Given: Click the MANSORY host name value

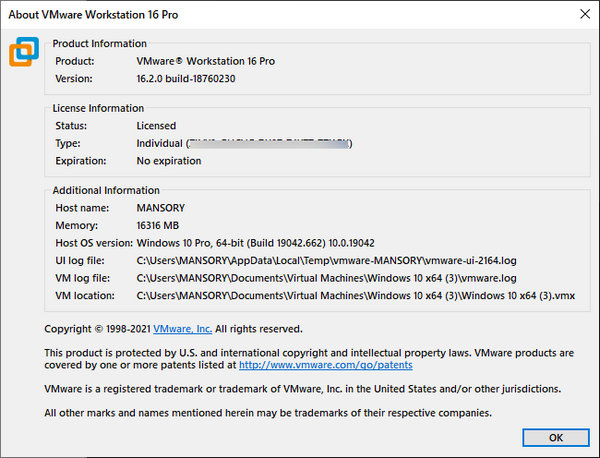Looking at the screenshot, I should point(162,207).
